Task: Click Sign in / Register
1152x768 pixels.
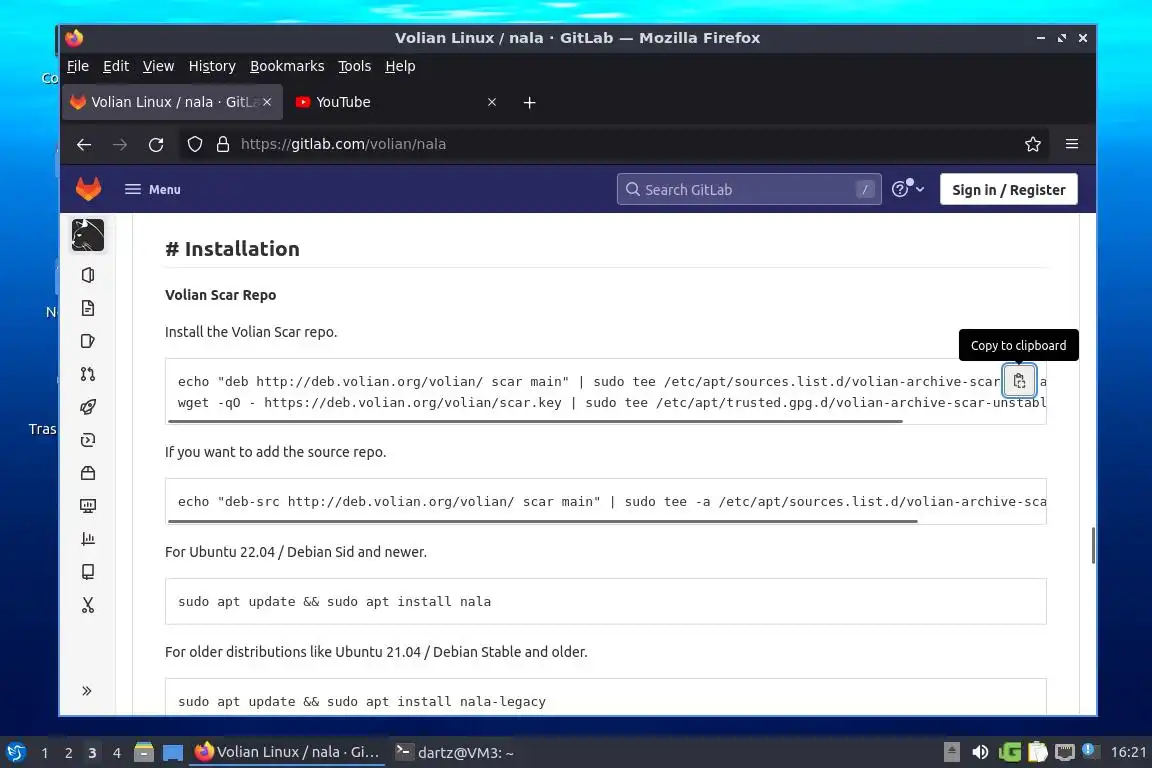Action: click(1008, 190)
